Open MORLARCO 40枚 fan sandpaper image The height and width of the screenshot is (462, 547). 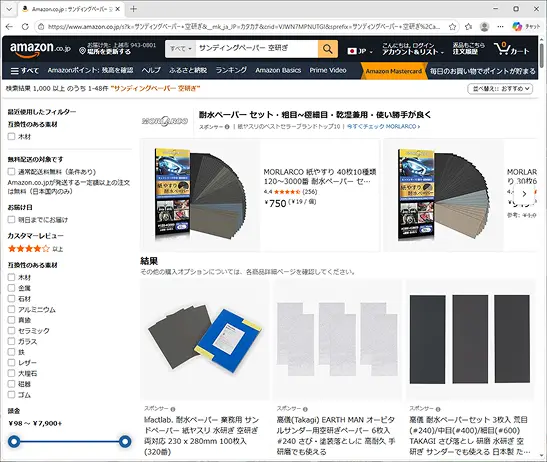point(201,195)
